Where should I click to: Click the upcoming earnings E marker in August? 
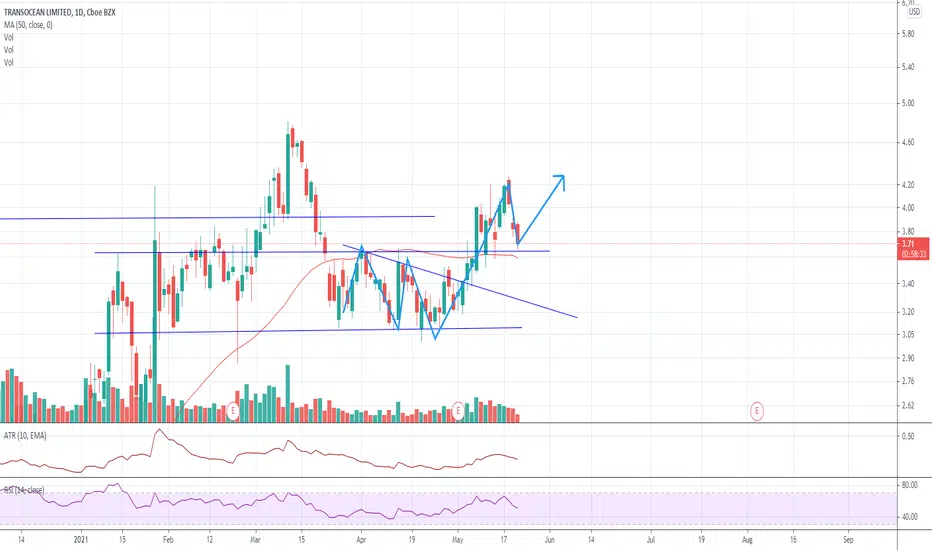tap(757, 410)
